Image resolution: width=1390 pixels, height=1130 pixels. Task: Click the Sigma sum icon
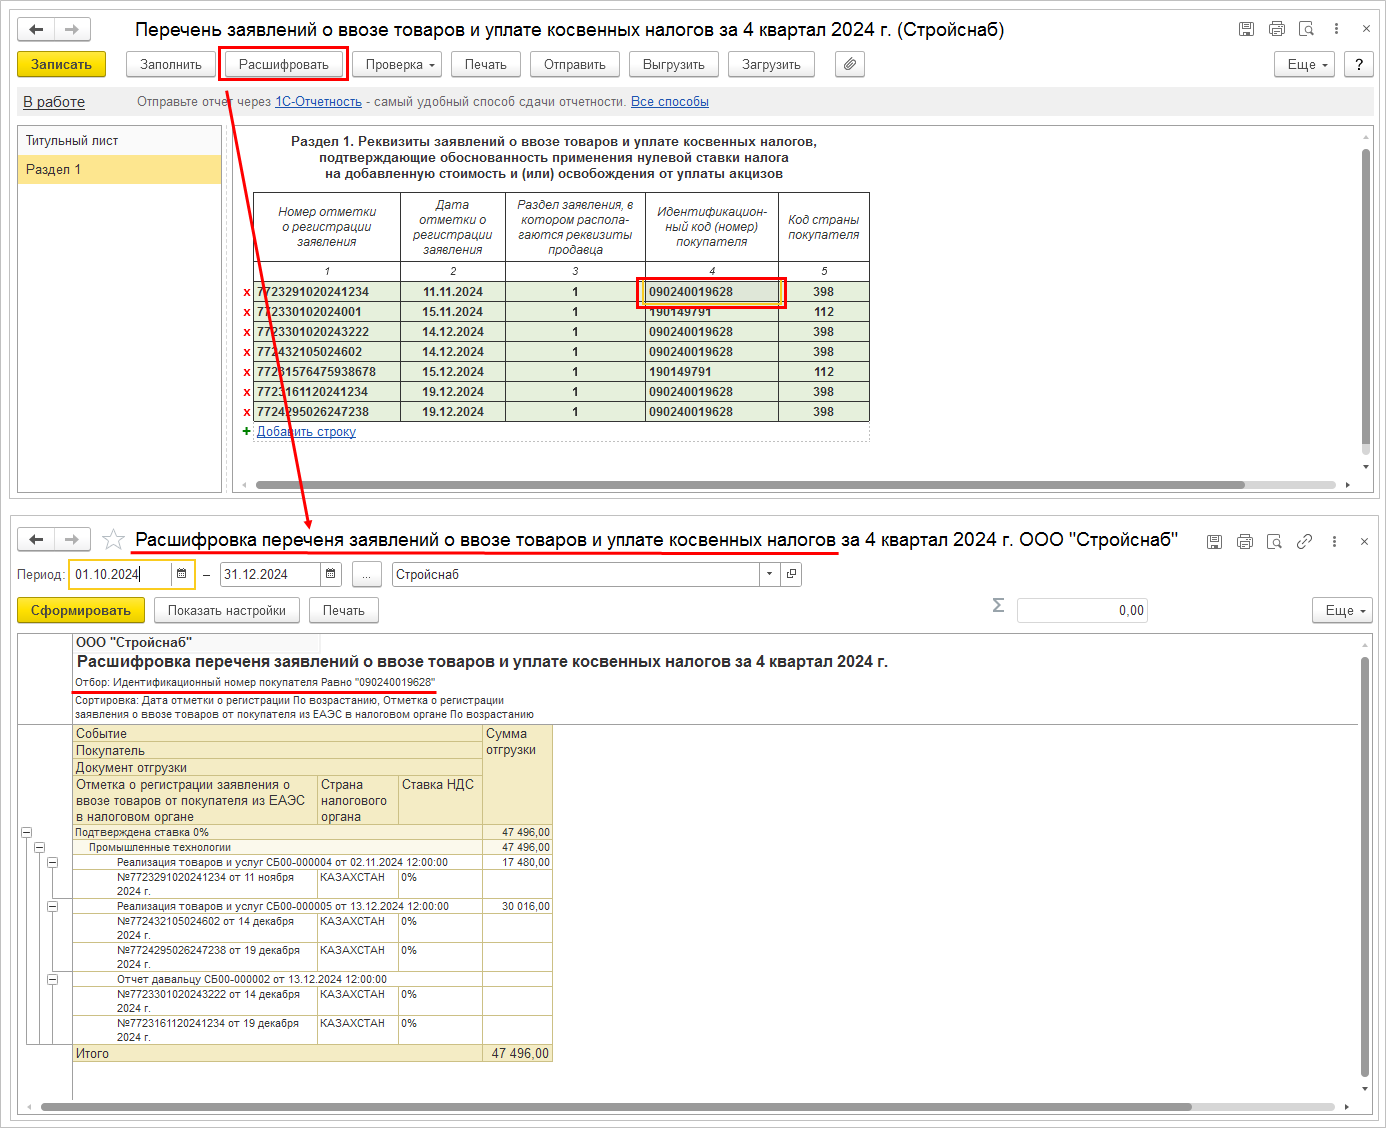(x=998, y=606)
